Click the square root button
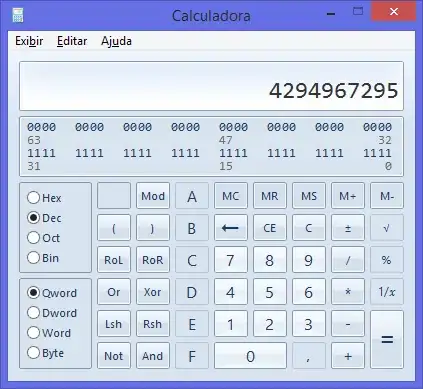 (387, 228)
